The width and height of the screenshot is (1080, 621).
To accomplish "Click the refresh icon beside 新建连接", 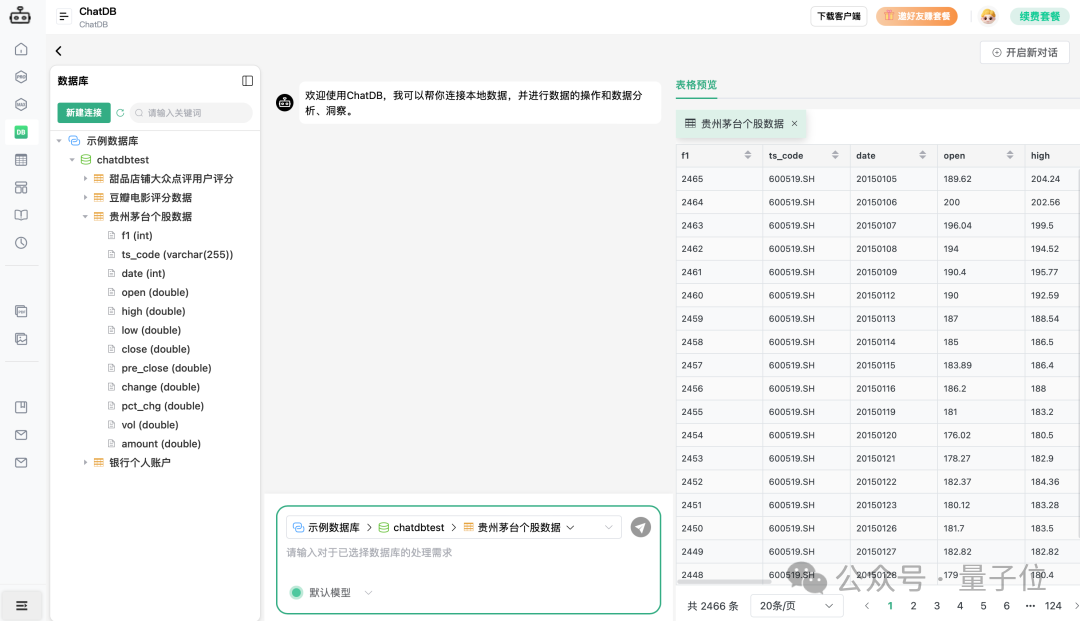I will coord(120,112).
